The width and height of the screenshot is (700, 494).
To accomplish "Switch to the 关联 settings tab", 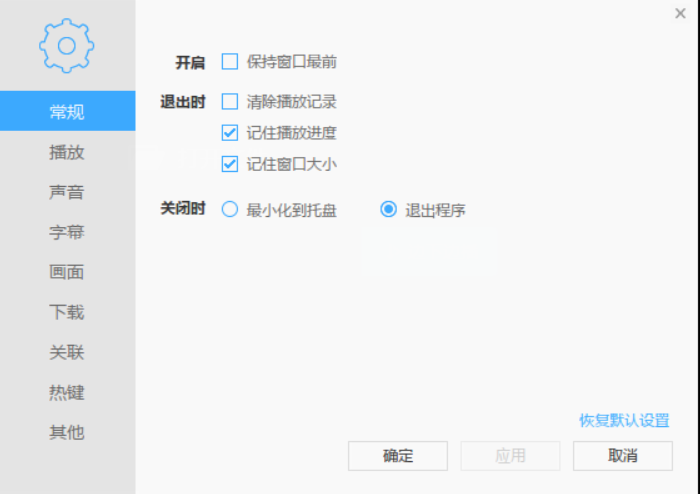I will [67, 352].
